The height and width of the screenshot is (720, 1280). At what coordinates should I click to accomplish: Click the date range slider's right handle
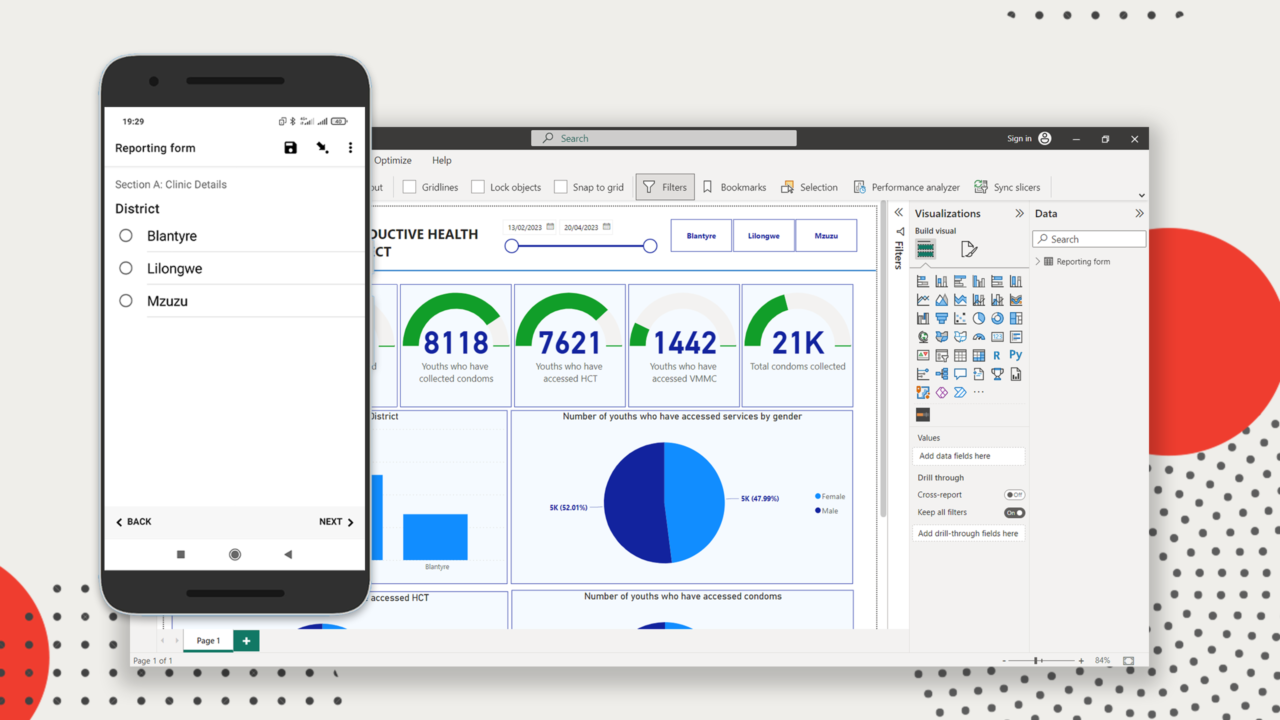pos(650,246)
